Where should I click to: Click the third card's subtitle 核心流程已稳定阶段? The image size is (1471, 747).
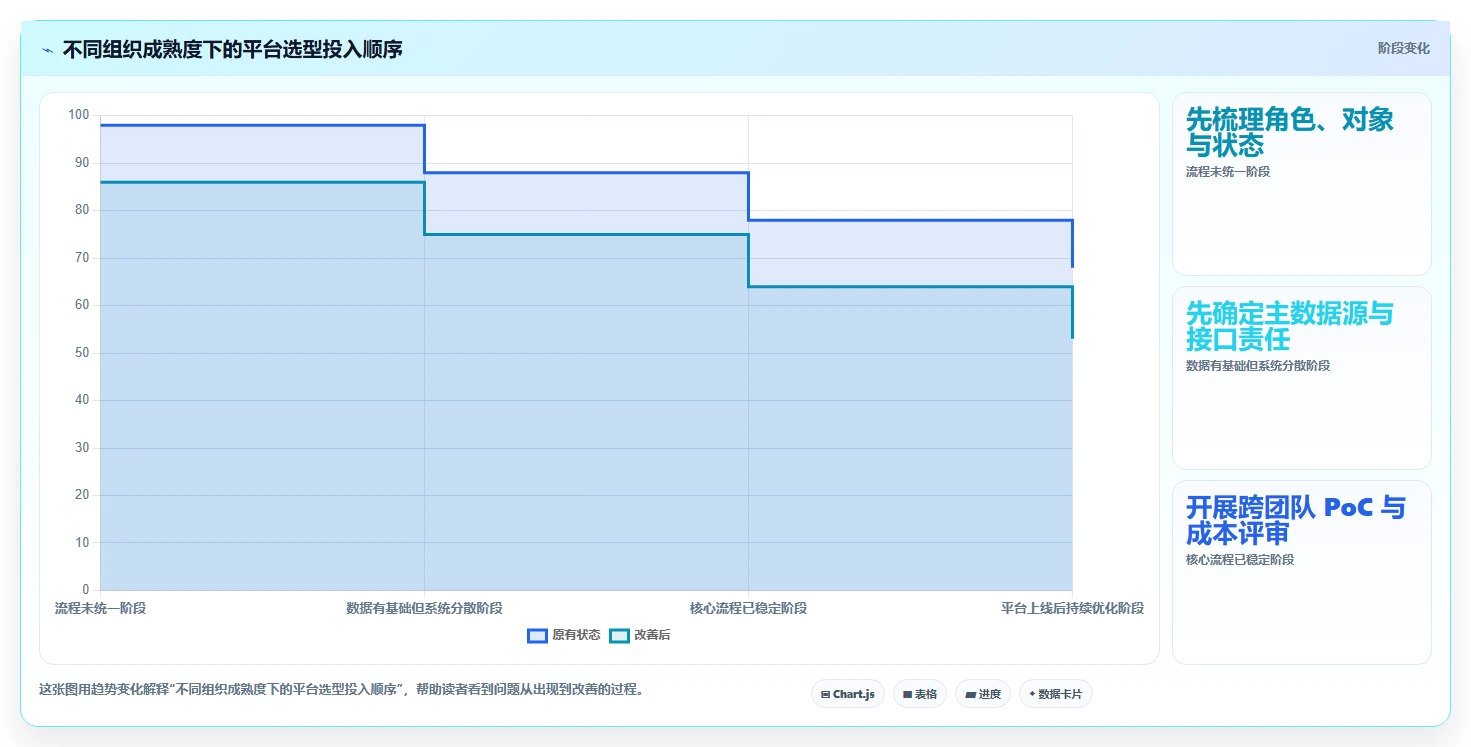1240,560
